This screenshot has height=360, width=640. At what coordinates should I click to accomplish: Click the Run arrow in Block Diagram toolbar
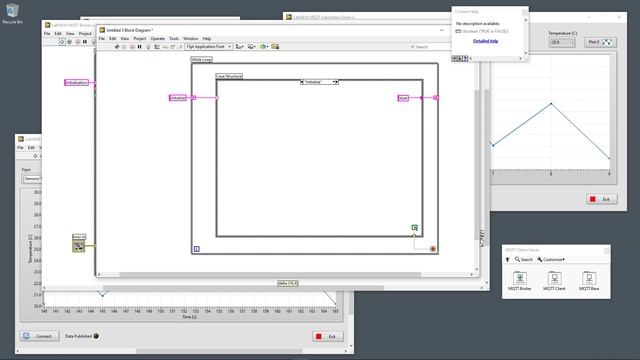point(117,47)
